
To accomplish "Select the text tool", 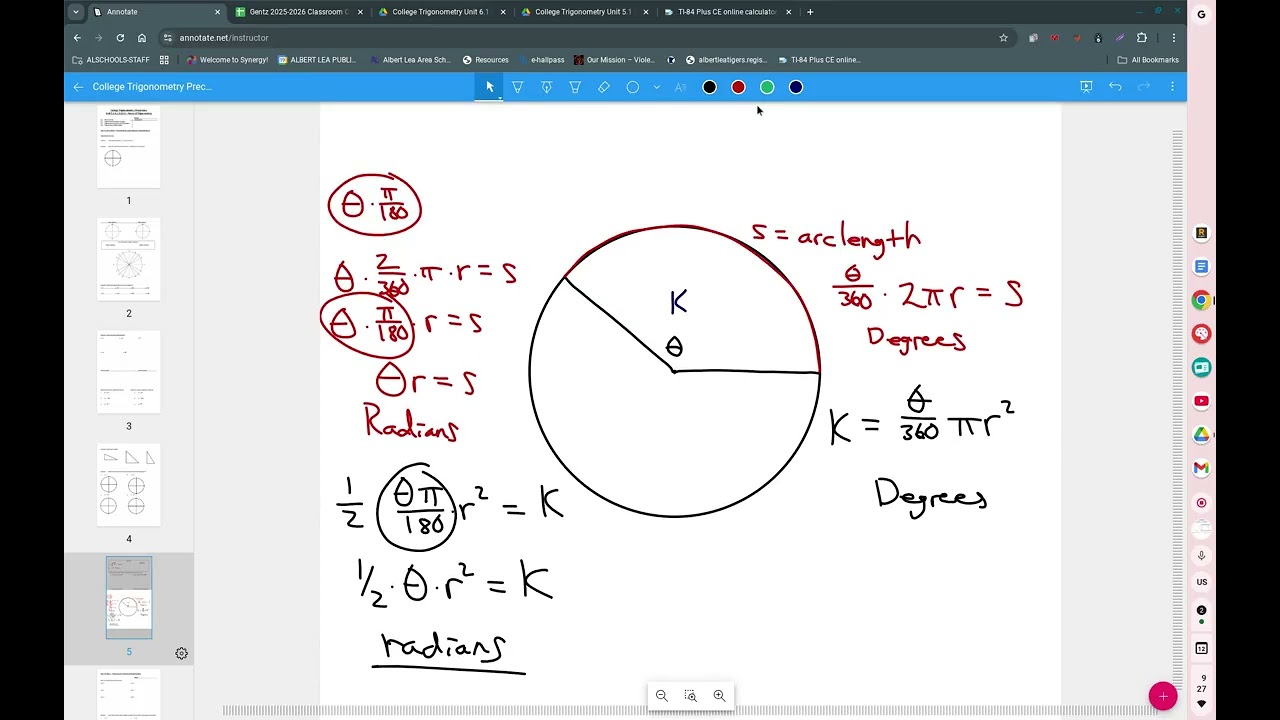I will (680, 87).
